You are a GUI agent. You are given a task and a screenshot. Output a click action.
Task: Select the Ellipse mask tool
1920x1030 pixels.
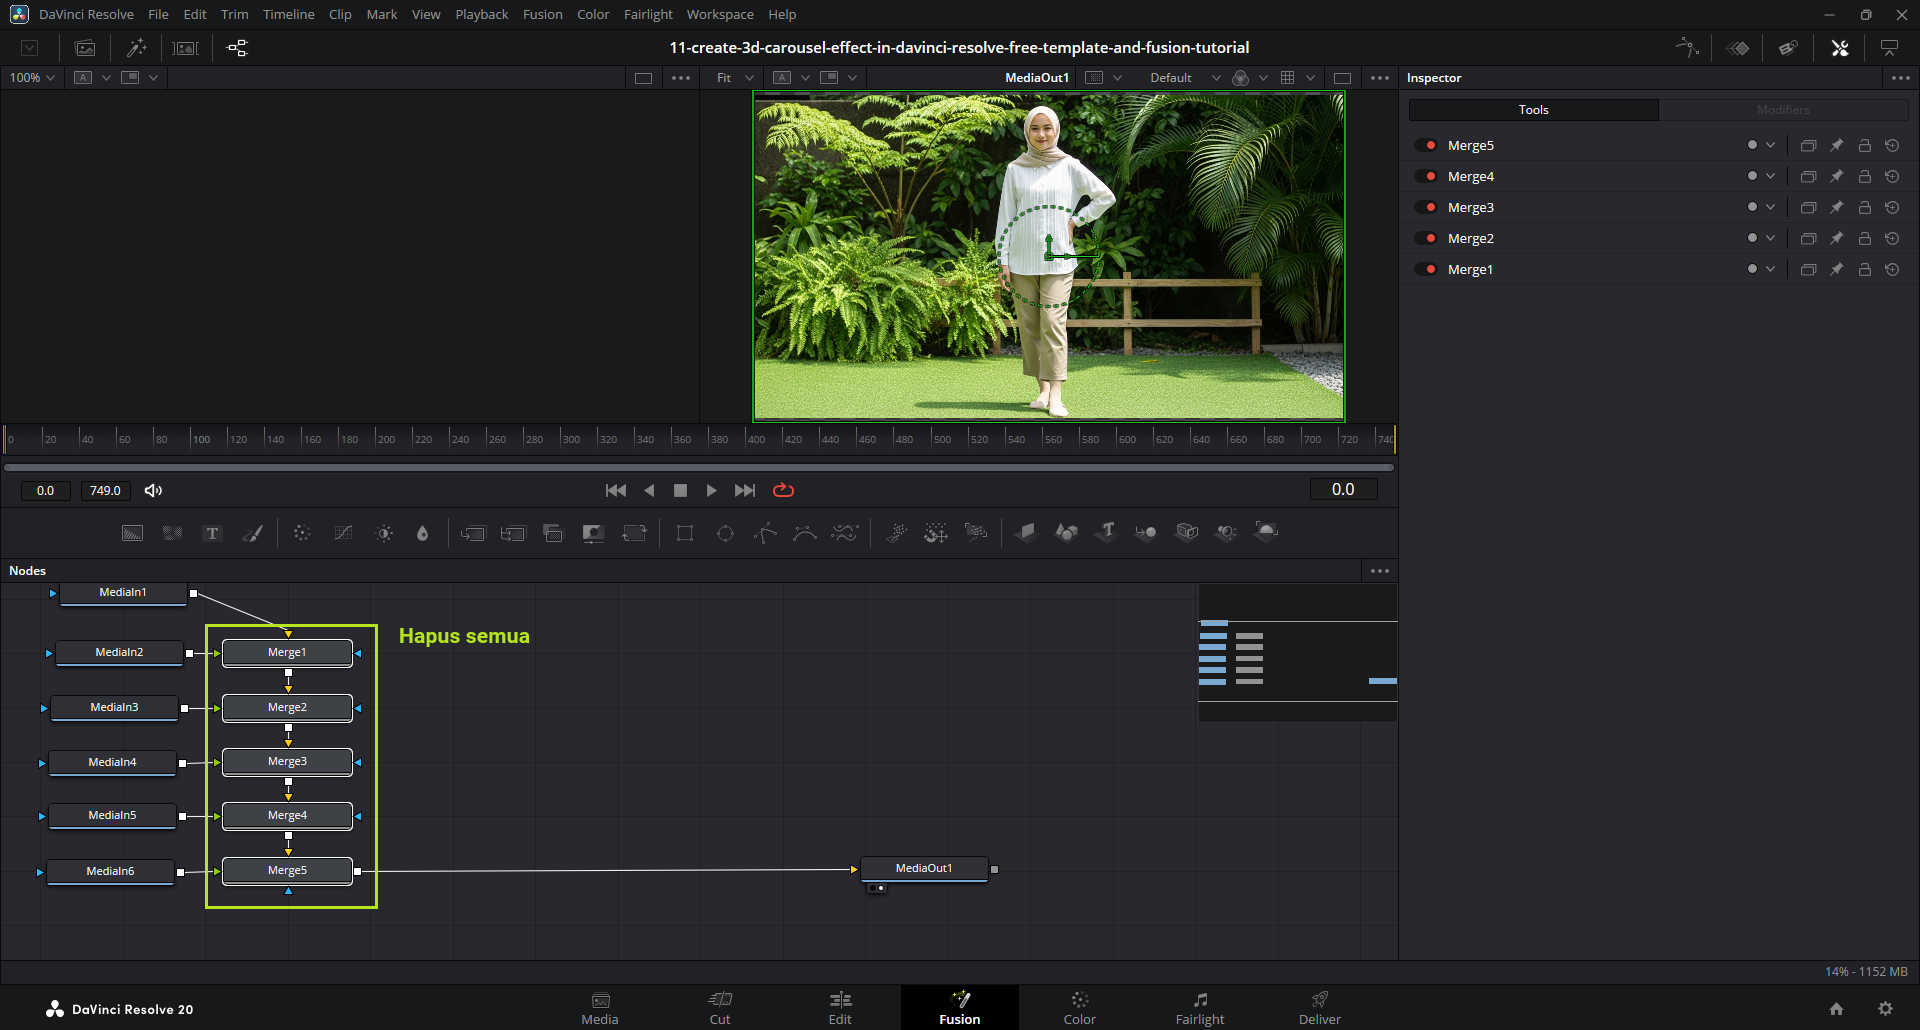[725, 534]
